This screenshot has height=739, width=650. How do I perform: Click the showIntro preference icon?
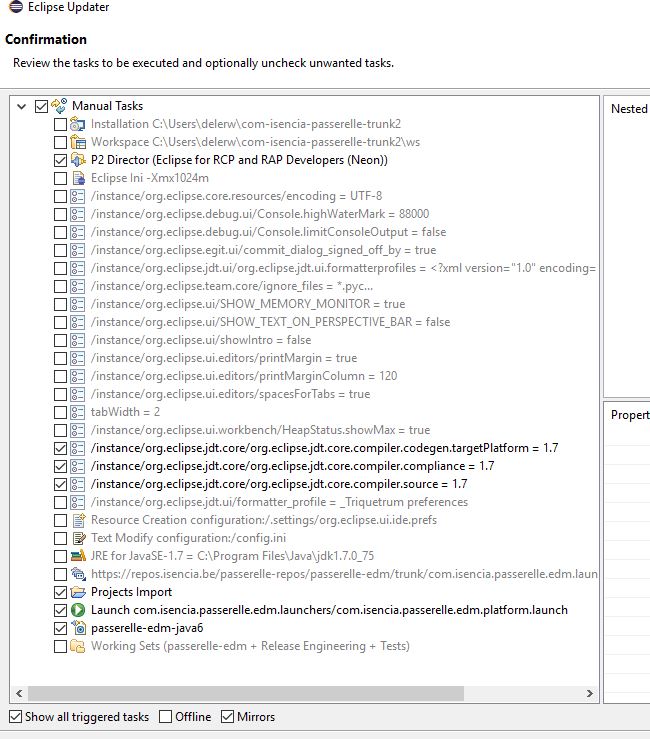pyautogui.click(x=77, y=340)
